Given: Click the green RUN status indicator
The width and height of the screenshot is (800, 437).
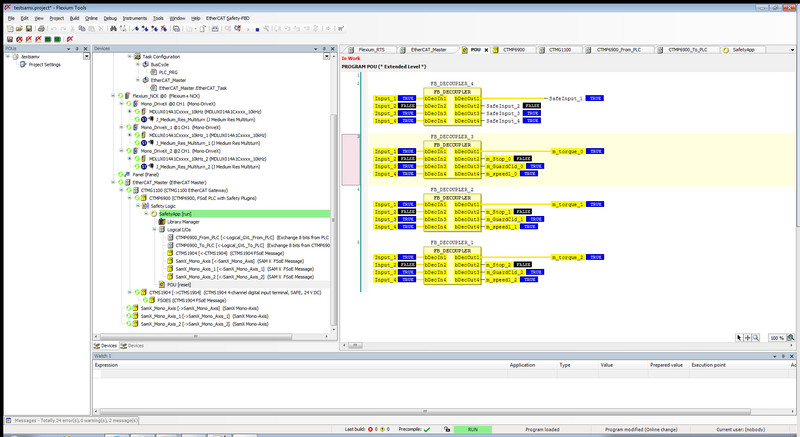Looking at the screenshot, I should click(472, 429).
